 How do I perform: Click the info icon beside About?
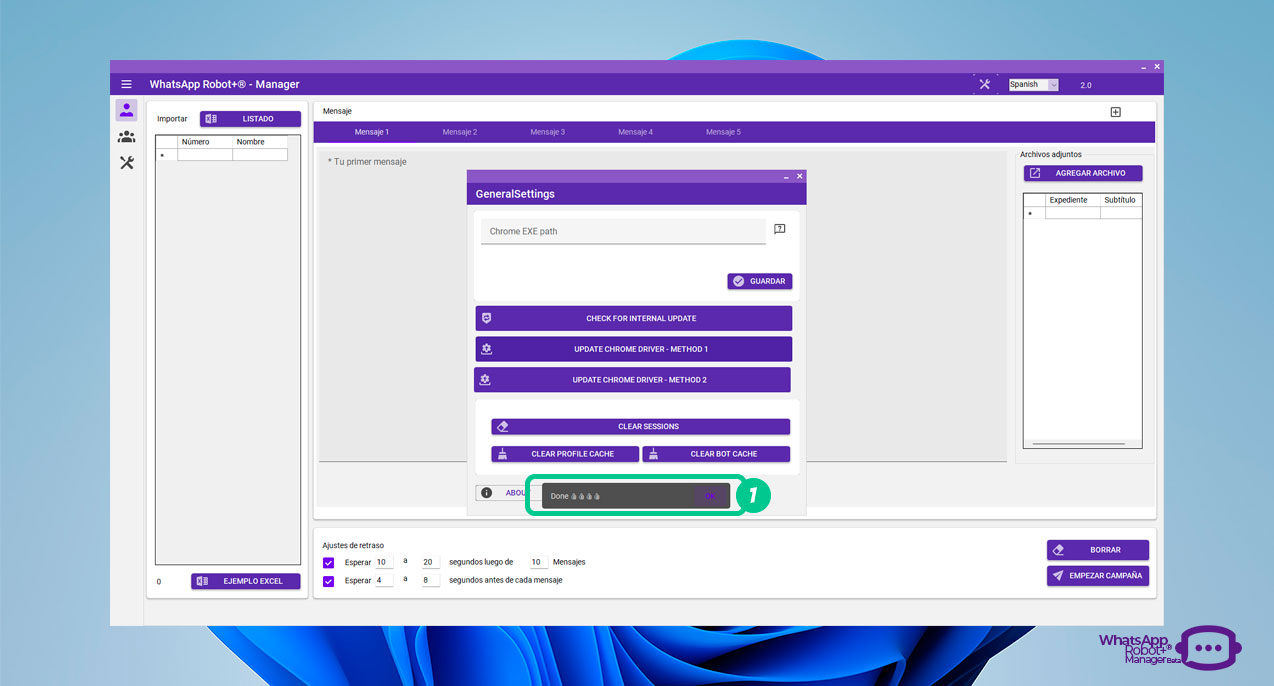(486, 493)
